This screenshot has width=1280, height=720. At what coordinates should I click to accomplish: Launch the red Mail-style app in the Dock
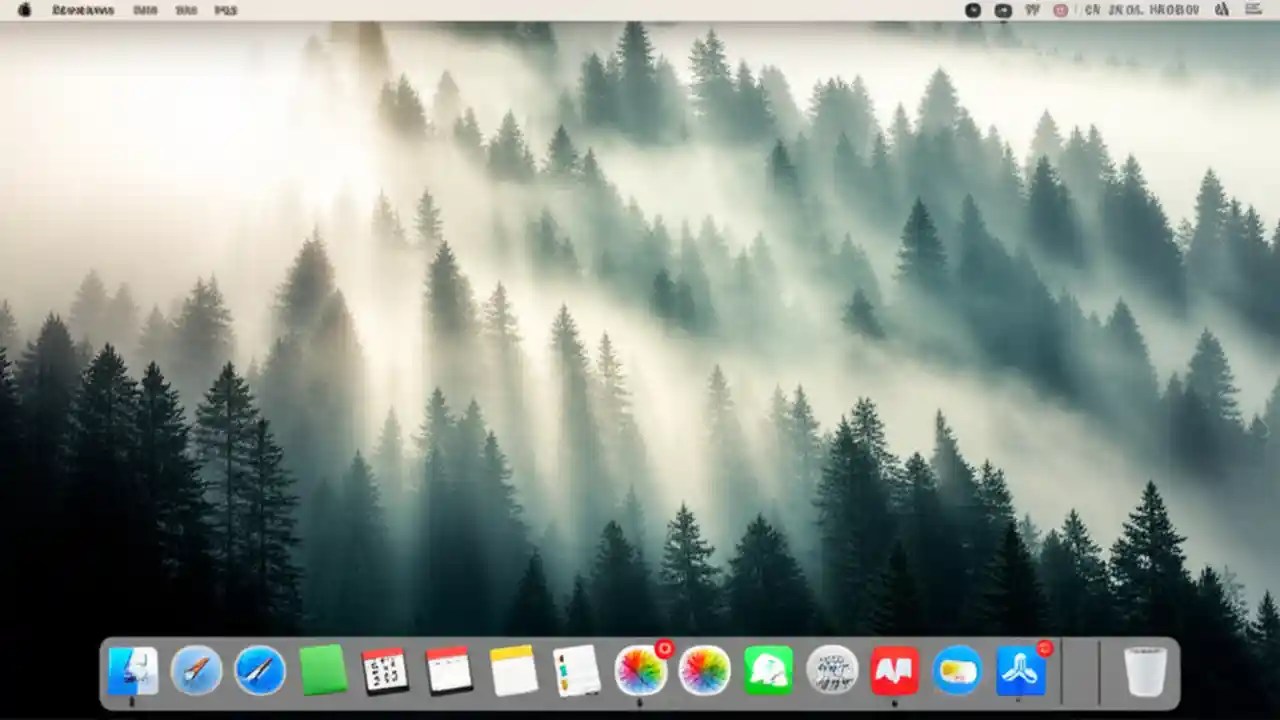tap(897, 670)
